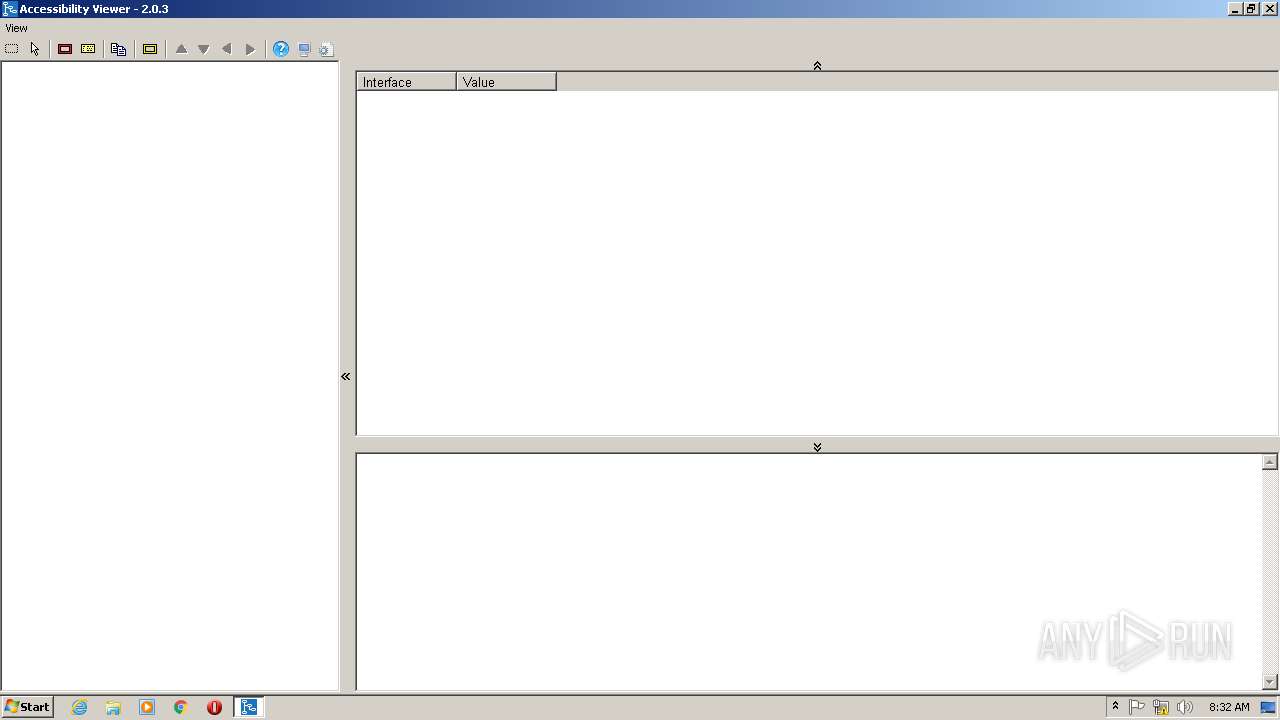Click the volume speaker tray icon
1280x720 pixels.
pyautogui.click(x=1185, y=707)
